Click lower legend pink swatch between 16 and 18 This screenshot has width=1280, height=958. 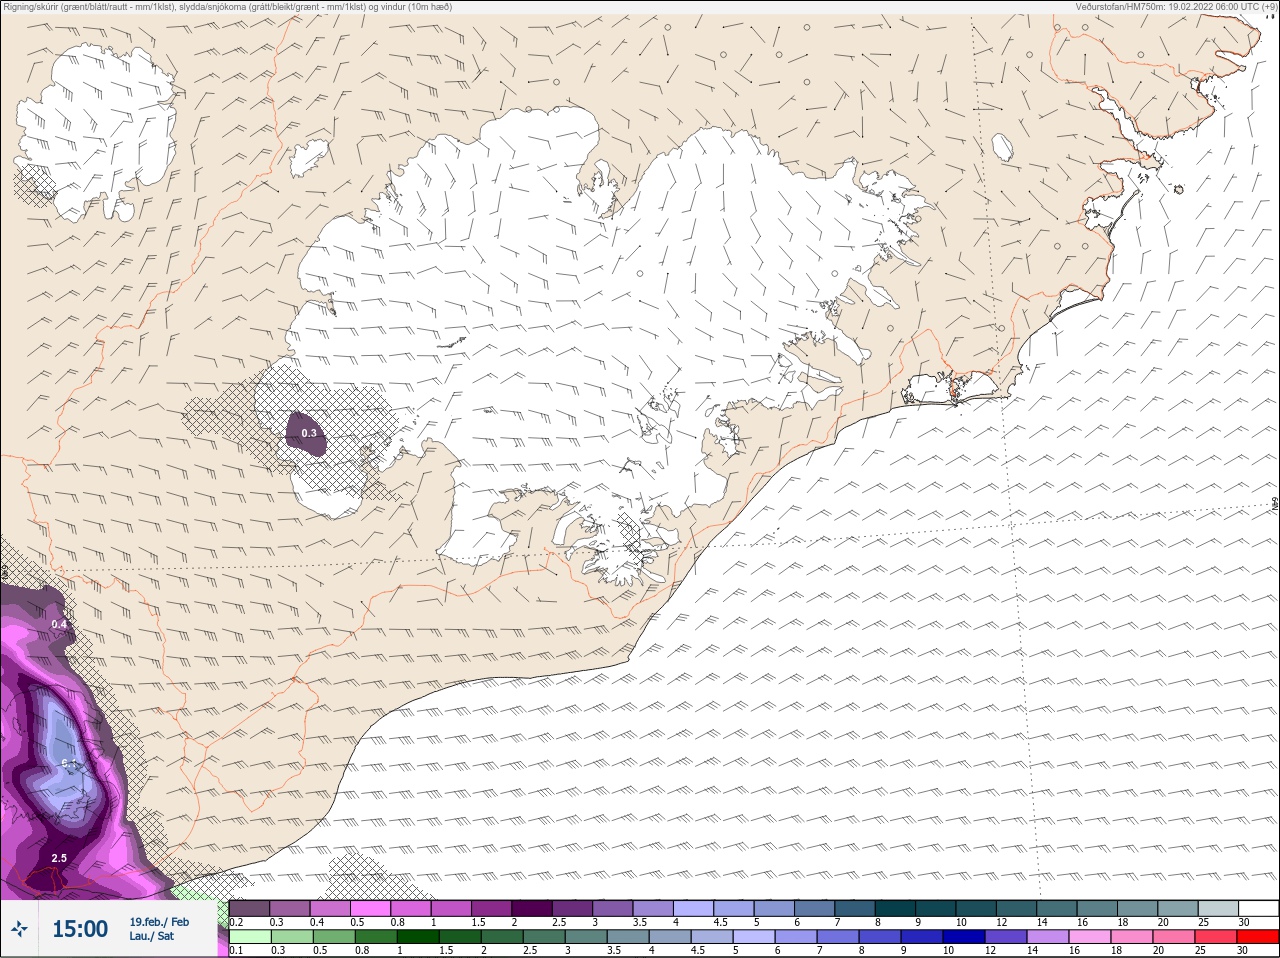pos(1090,937)
